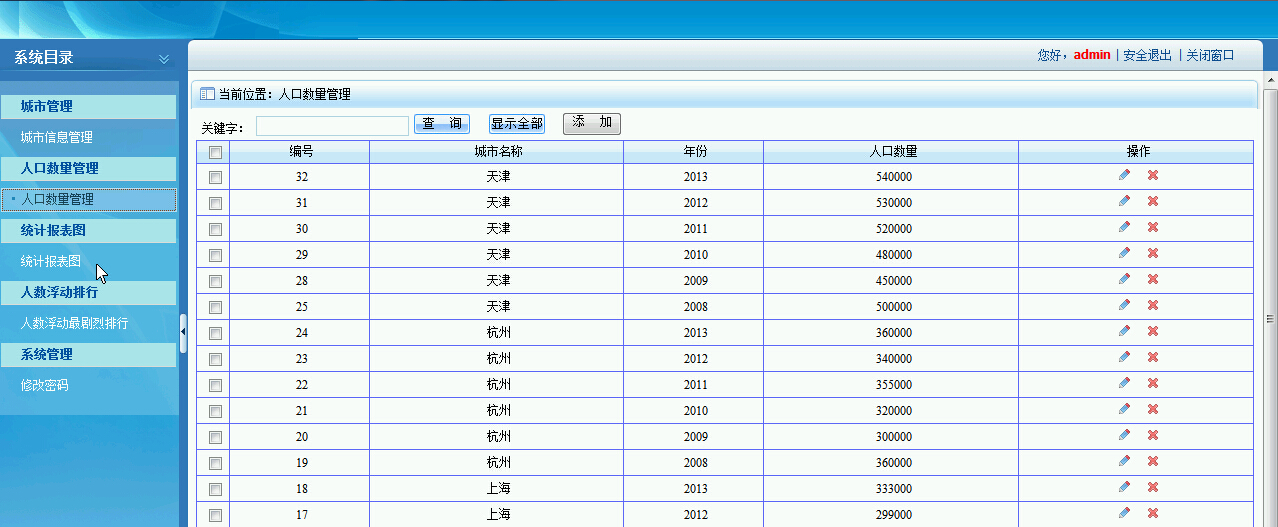
Task: Delete record number 21
Action: pyautogui.click(x=1152, y=409)
